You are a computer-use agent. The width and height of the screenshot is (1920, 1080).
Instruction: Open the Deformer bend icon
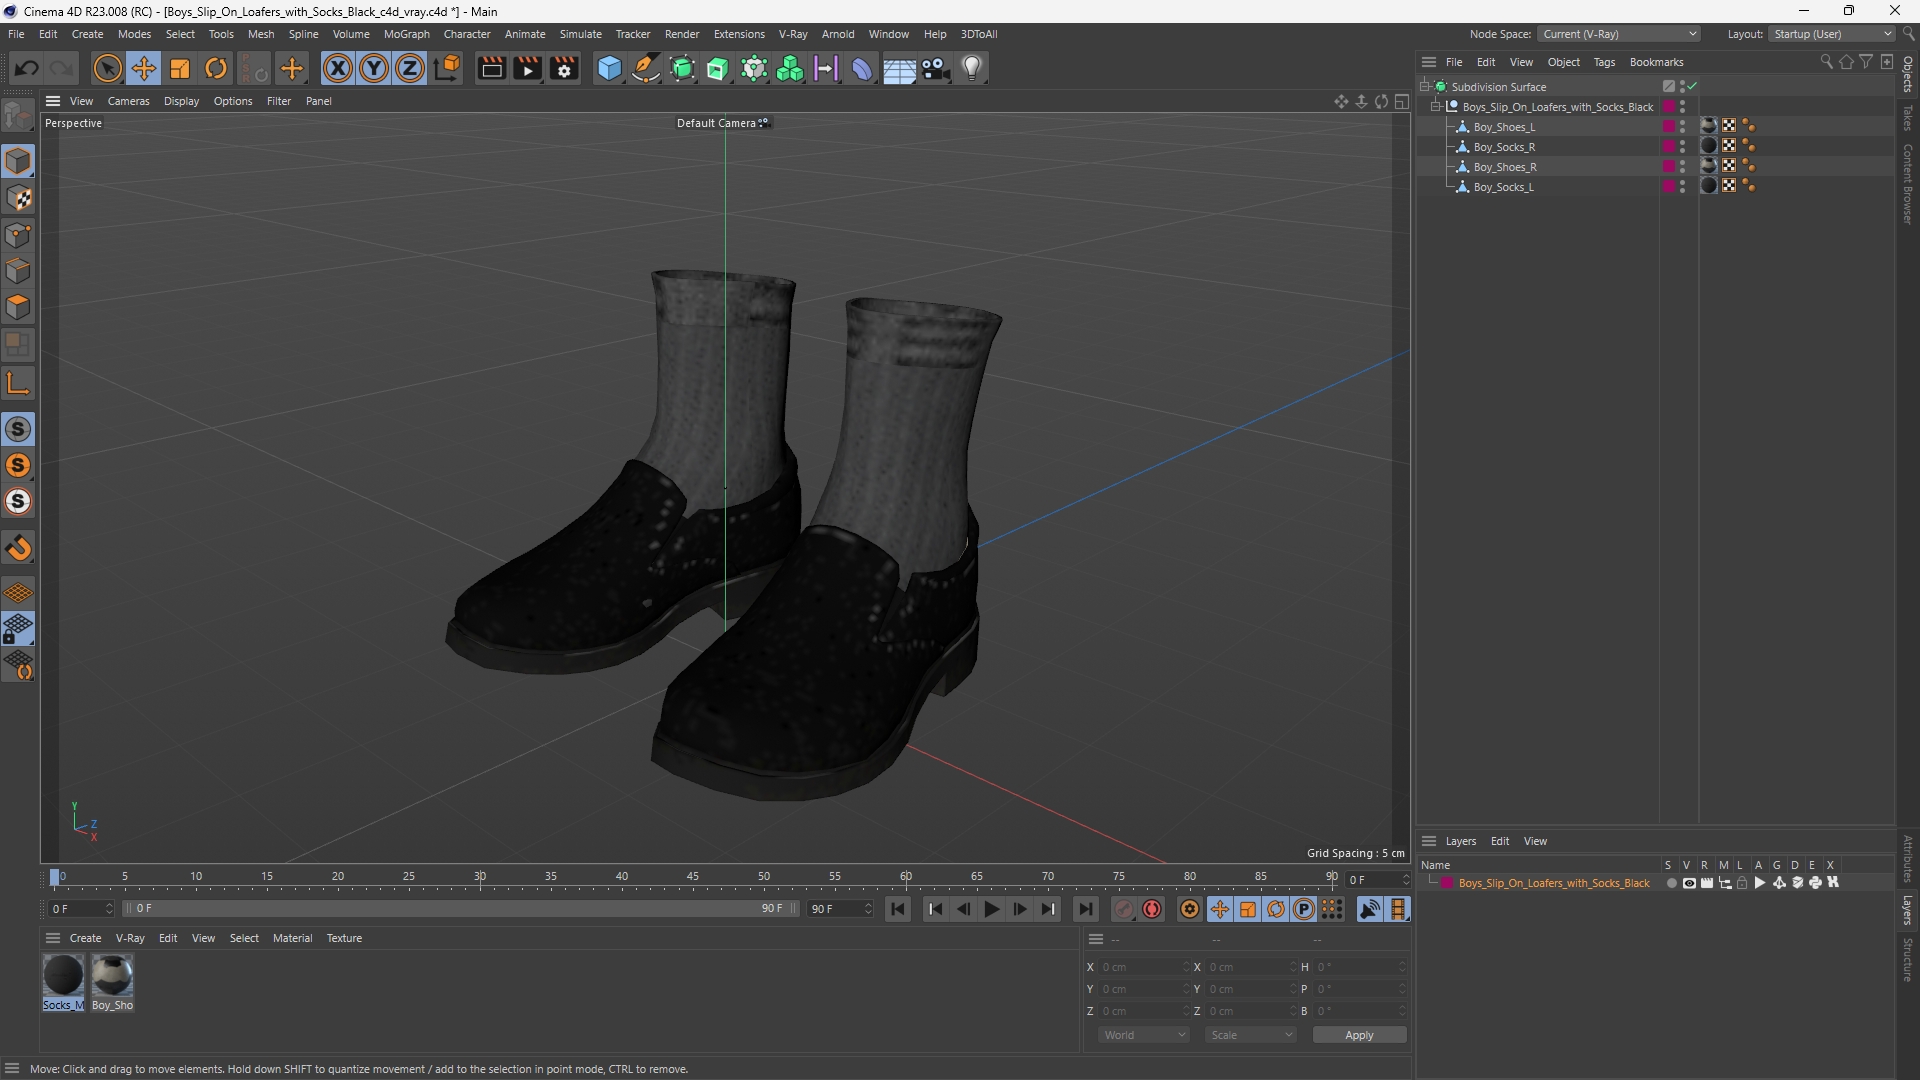(862, 68)
